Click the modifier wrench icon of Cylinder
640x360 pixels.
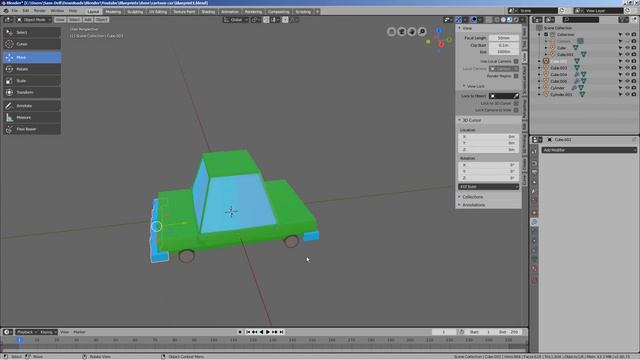tap(574, 88)
